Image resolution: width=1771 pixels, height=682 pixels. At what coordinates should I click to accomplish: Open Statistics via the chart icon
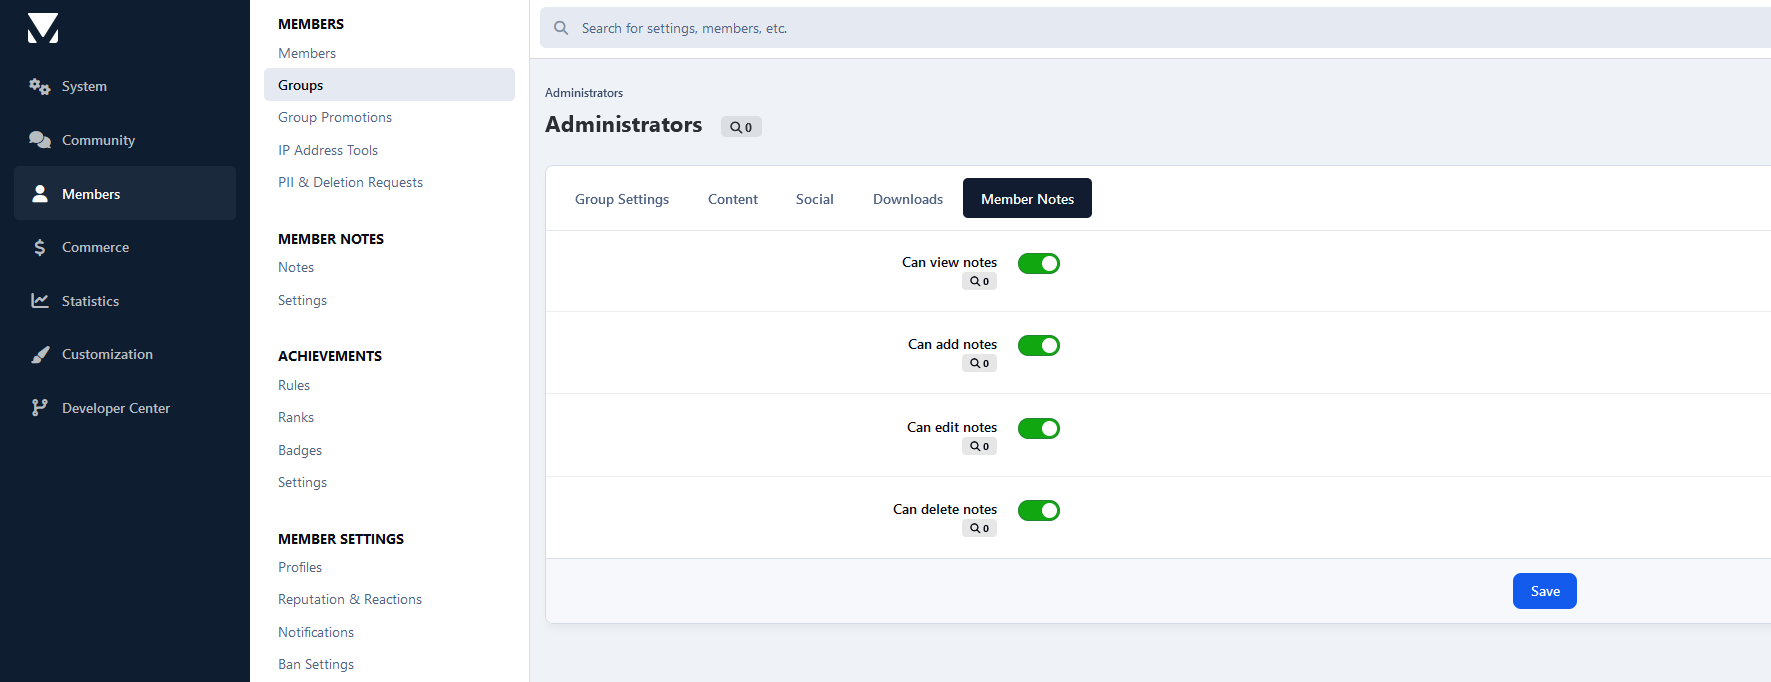click(39, 301)
